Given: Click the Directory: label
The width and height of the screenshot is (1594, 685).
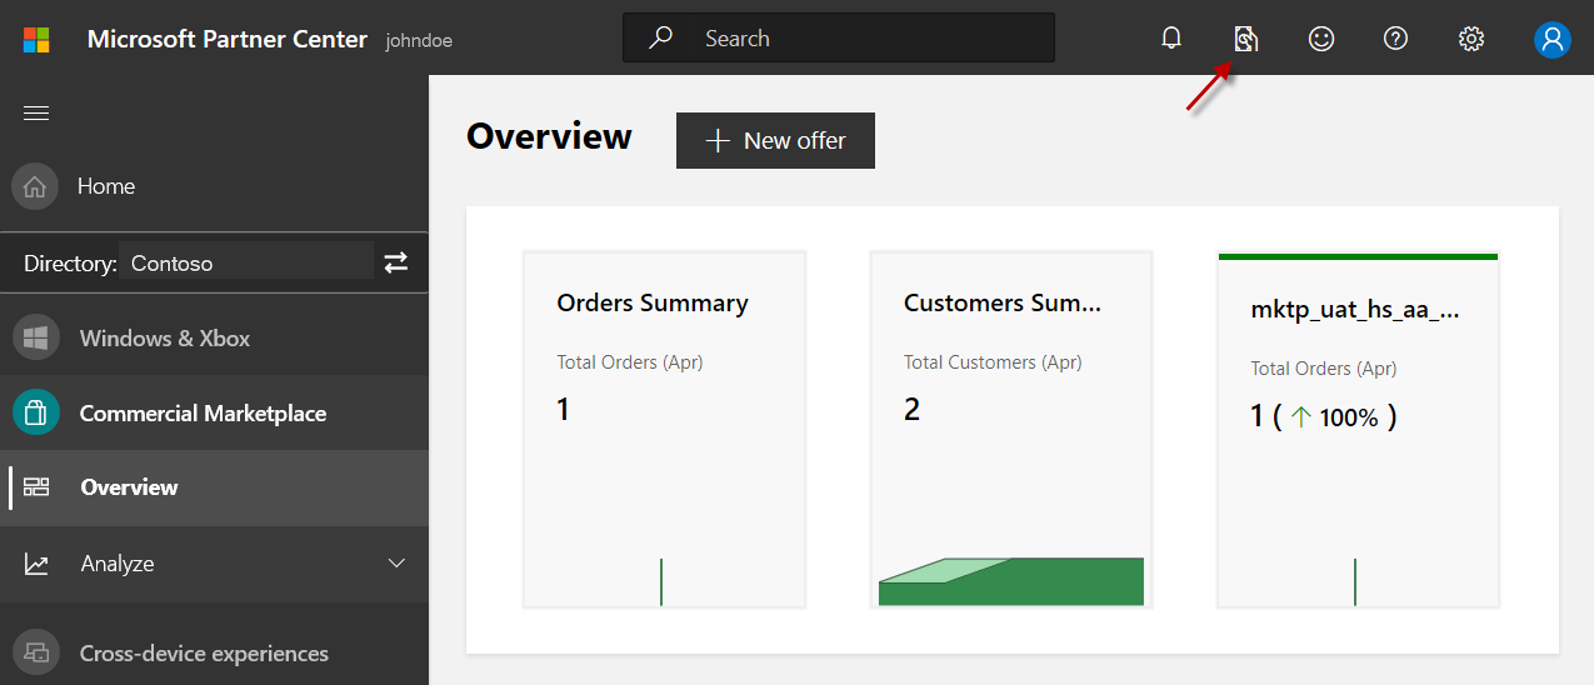Looking at the screenshot, I should [x=70, y=263].
